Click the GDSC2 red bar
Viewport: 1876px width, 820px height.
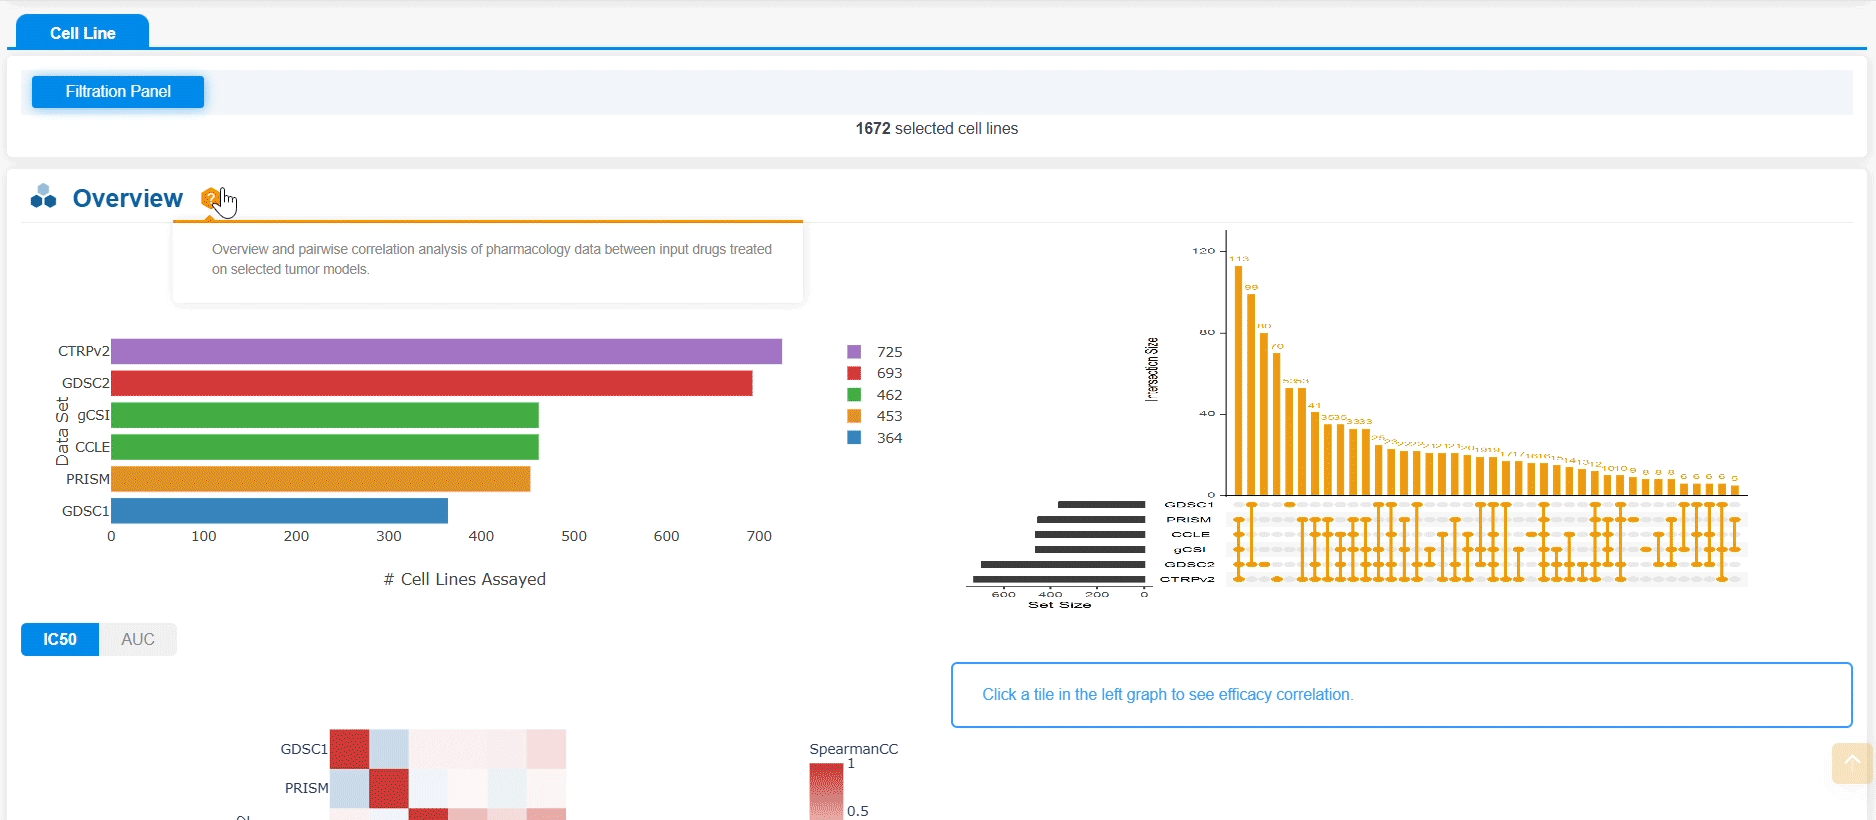pyautogui.click(x=431, y=383)
